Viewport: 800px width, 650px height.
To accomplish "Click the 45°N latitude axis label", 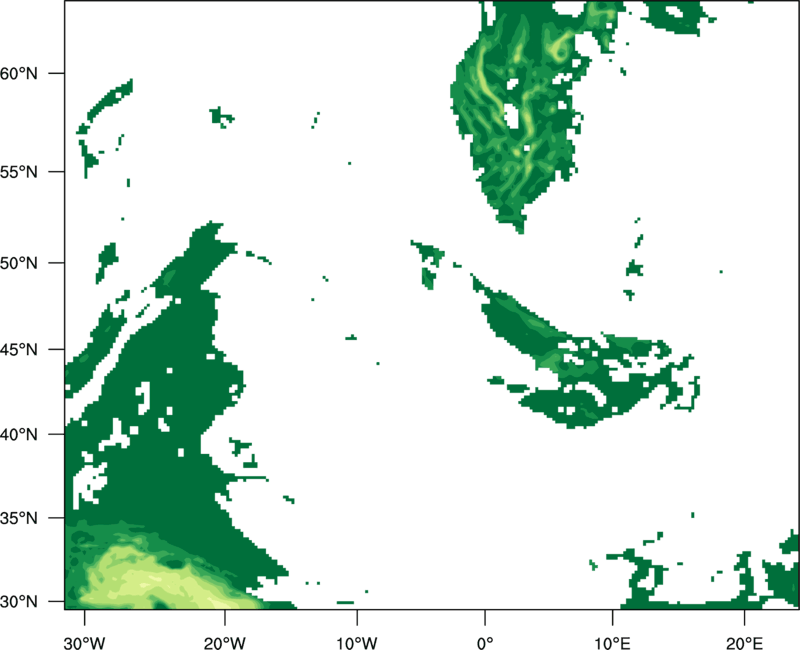I will coord(19,349).
